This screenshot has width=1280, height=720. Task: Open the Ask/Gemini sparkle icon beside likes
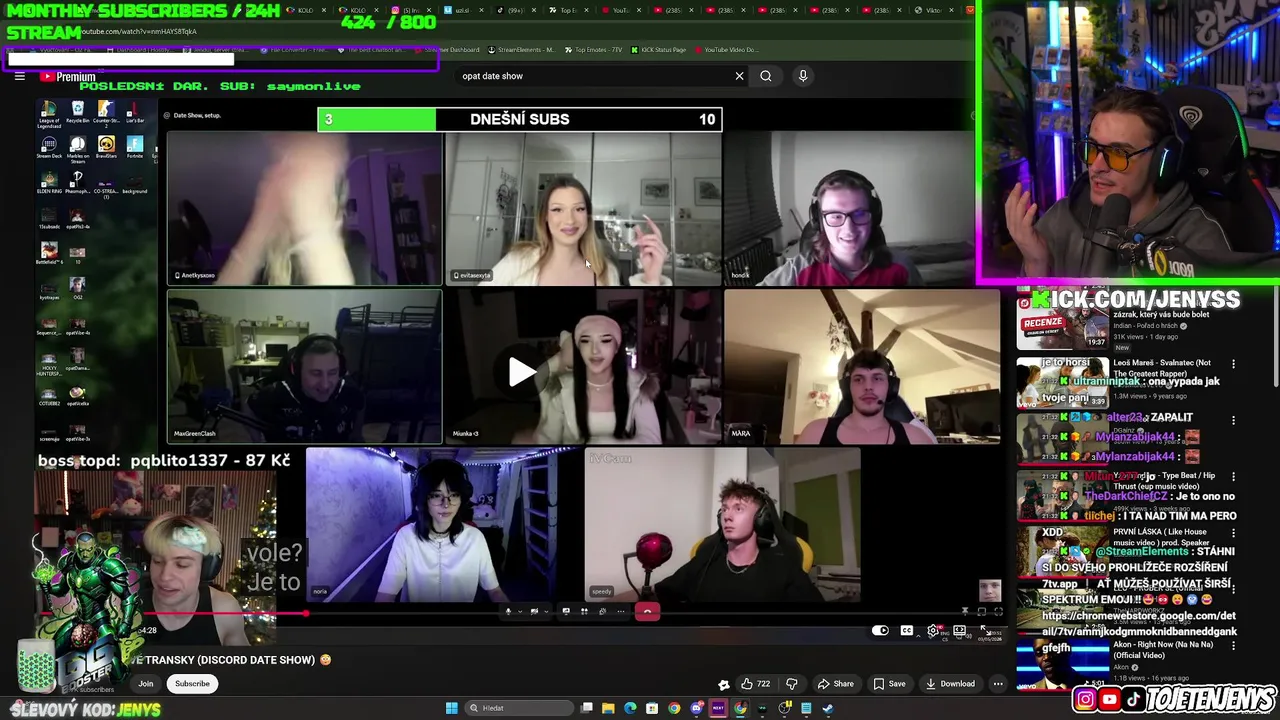coord(724,684)
